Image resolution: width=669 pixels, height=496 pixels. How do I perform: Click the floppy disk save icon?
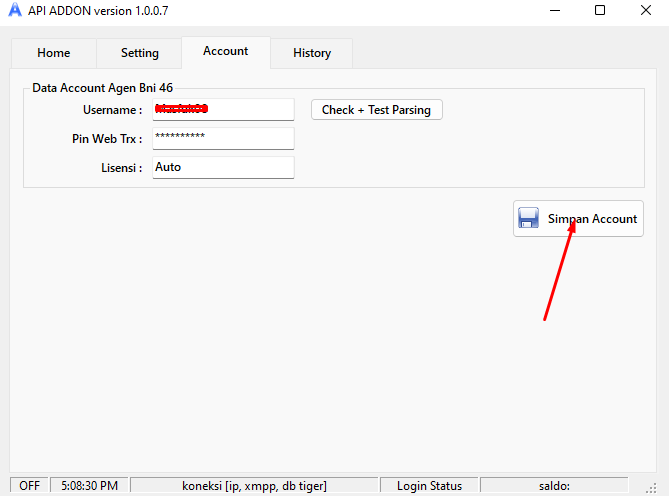pyautogui.click(x=529, y=218)
